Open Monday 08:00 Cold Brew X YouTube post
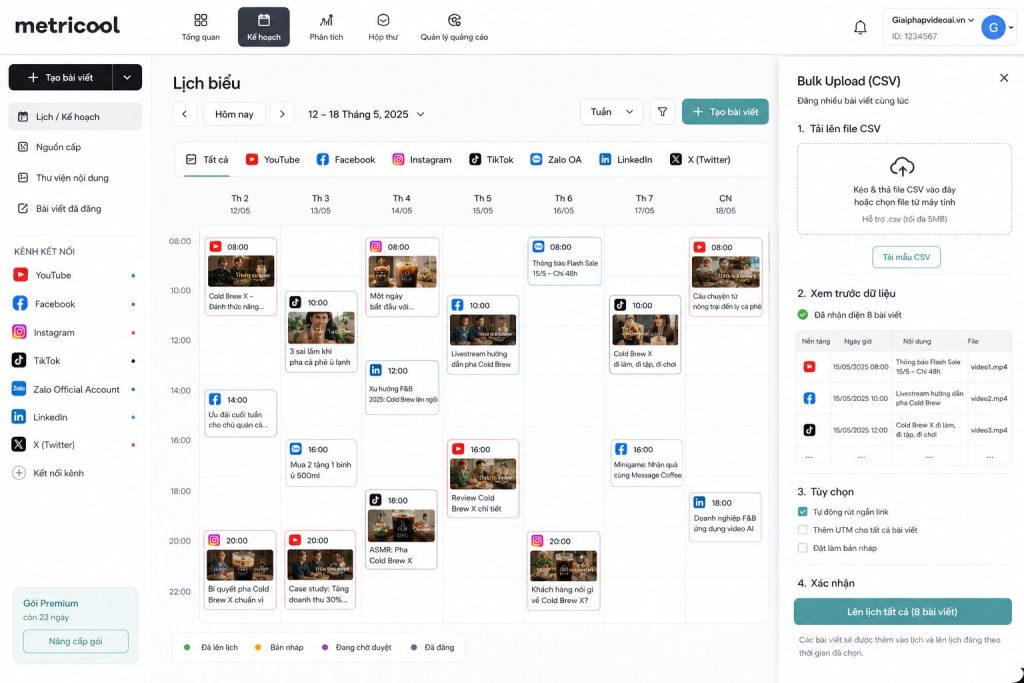 240,277
